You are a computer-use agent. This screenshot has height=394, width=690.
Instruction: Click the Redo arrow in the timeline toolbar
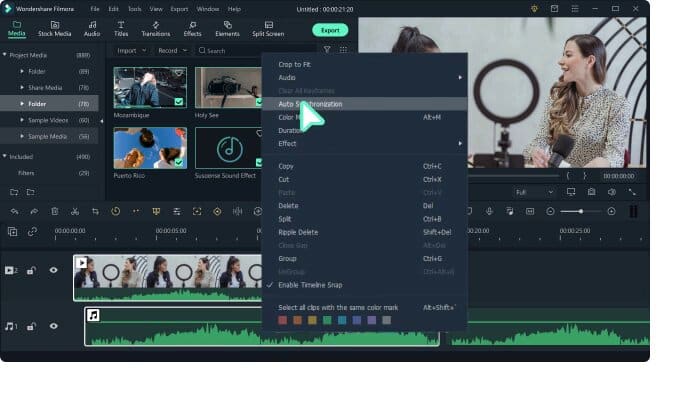(x=34, y=212)
